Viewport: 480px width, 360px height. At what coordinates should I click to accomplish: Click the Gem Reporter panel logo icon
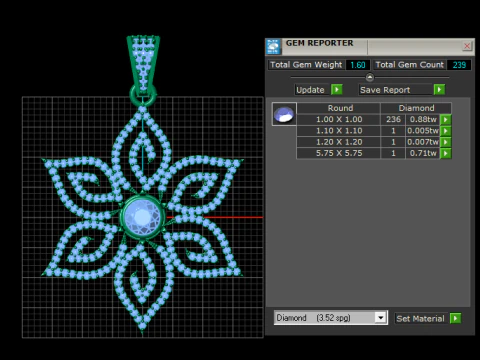(x=273, y=47)
